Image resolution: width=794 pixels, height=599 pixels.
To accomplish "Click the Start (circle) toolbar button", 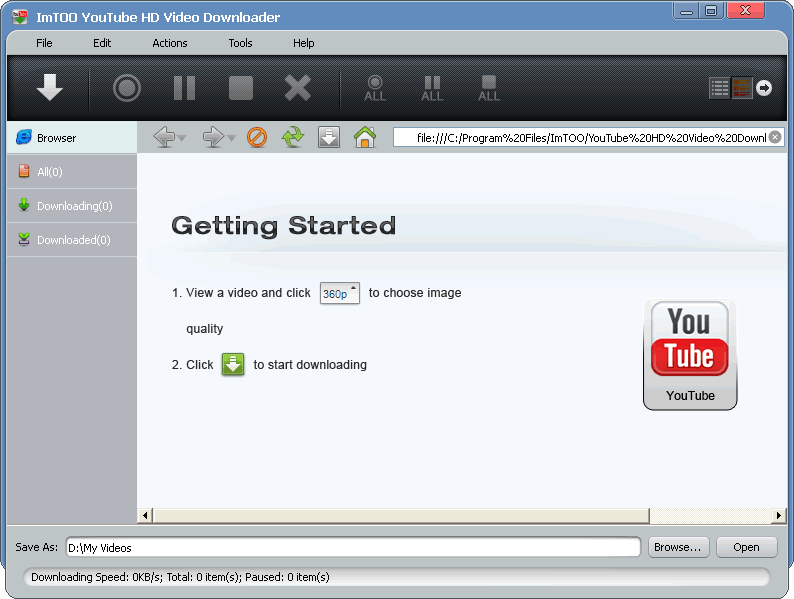I will point(127,88).
